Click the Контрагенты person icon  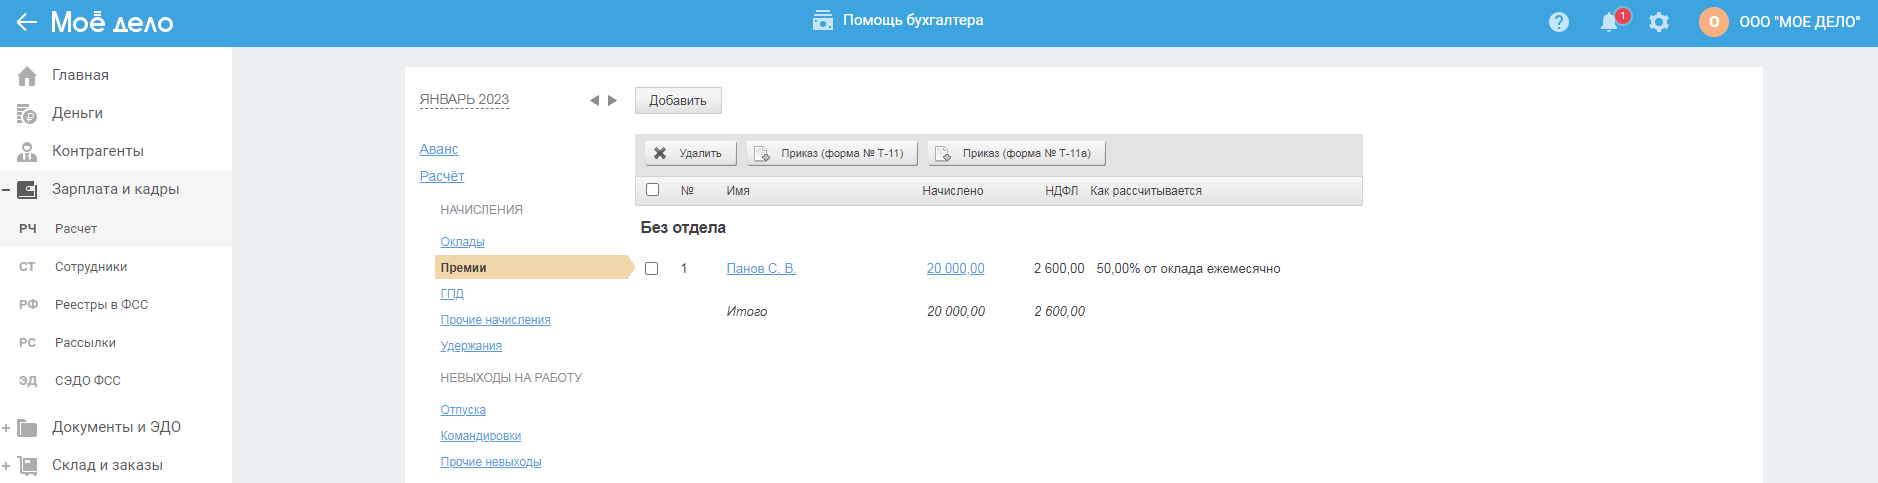(27, 152)
